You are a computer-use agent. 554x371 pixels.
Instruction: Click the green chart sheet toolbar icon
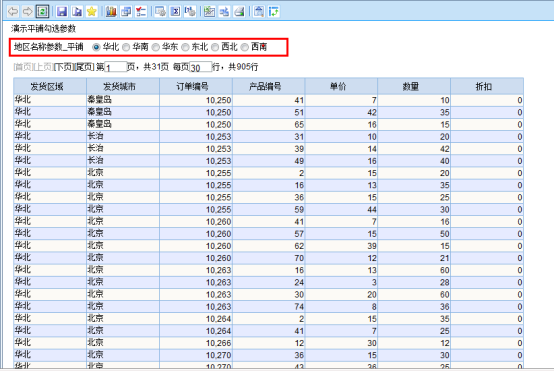tap(209, 12)
